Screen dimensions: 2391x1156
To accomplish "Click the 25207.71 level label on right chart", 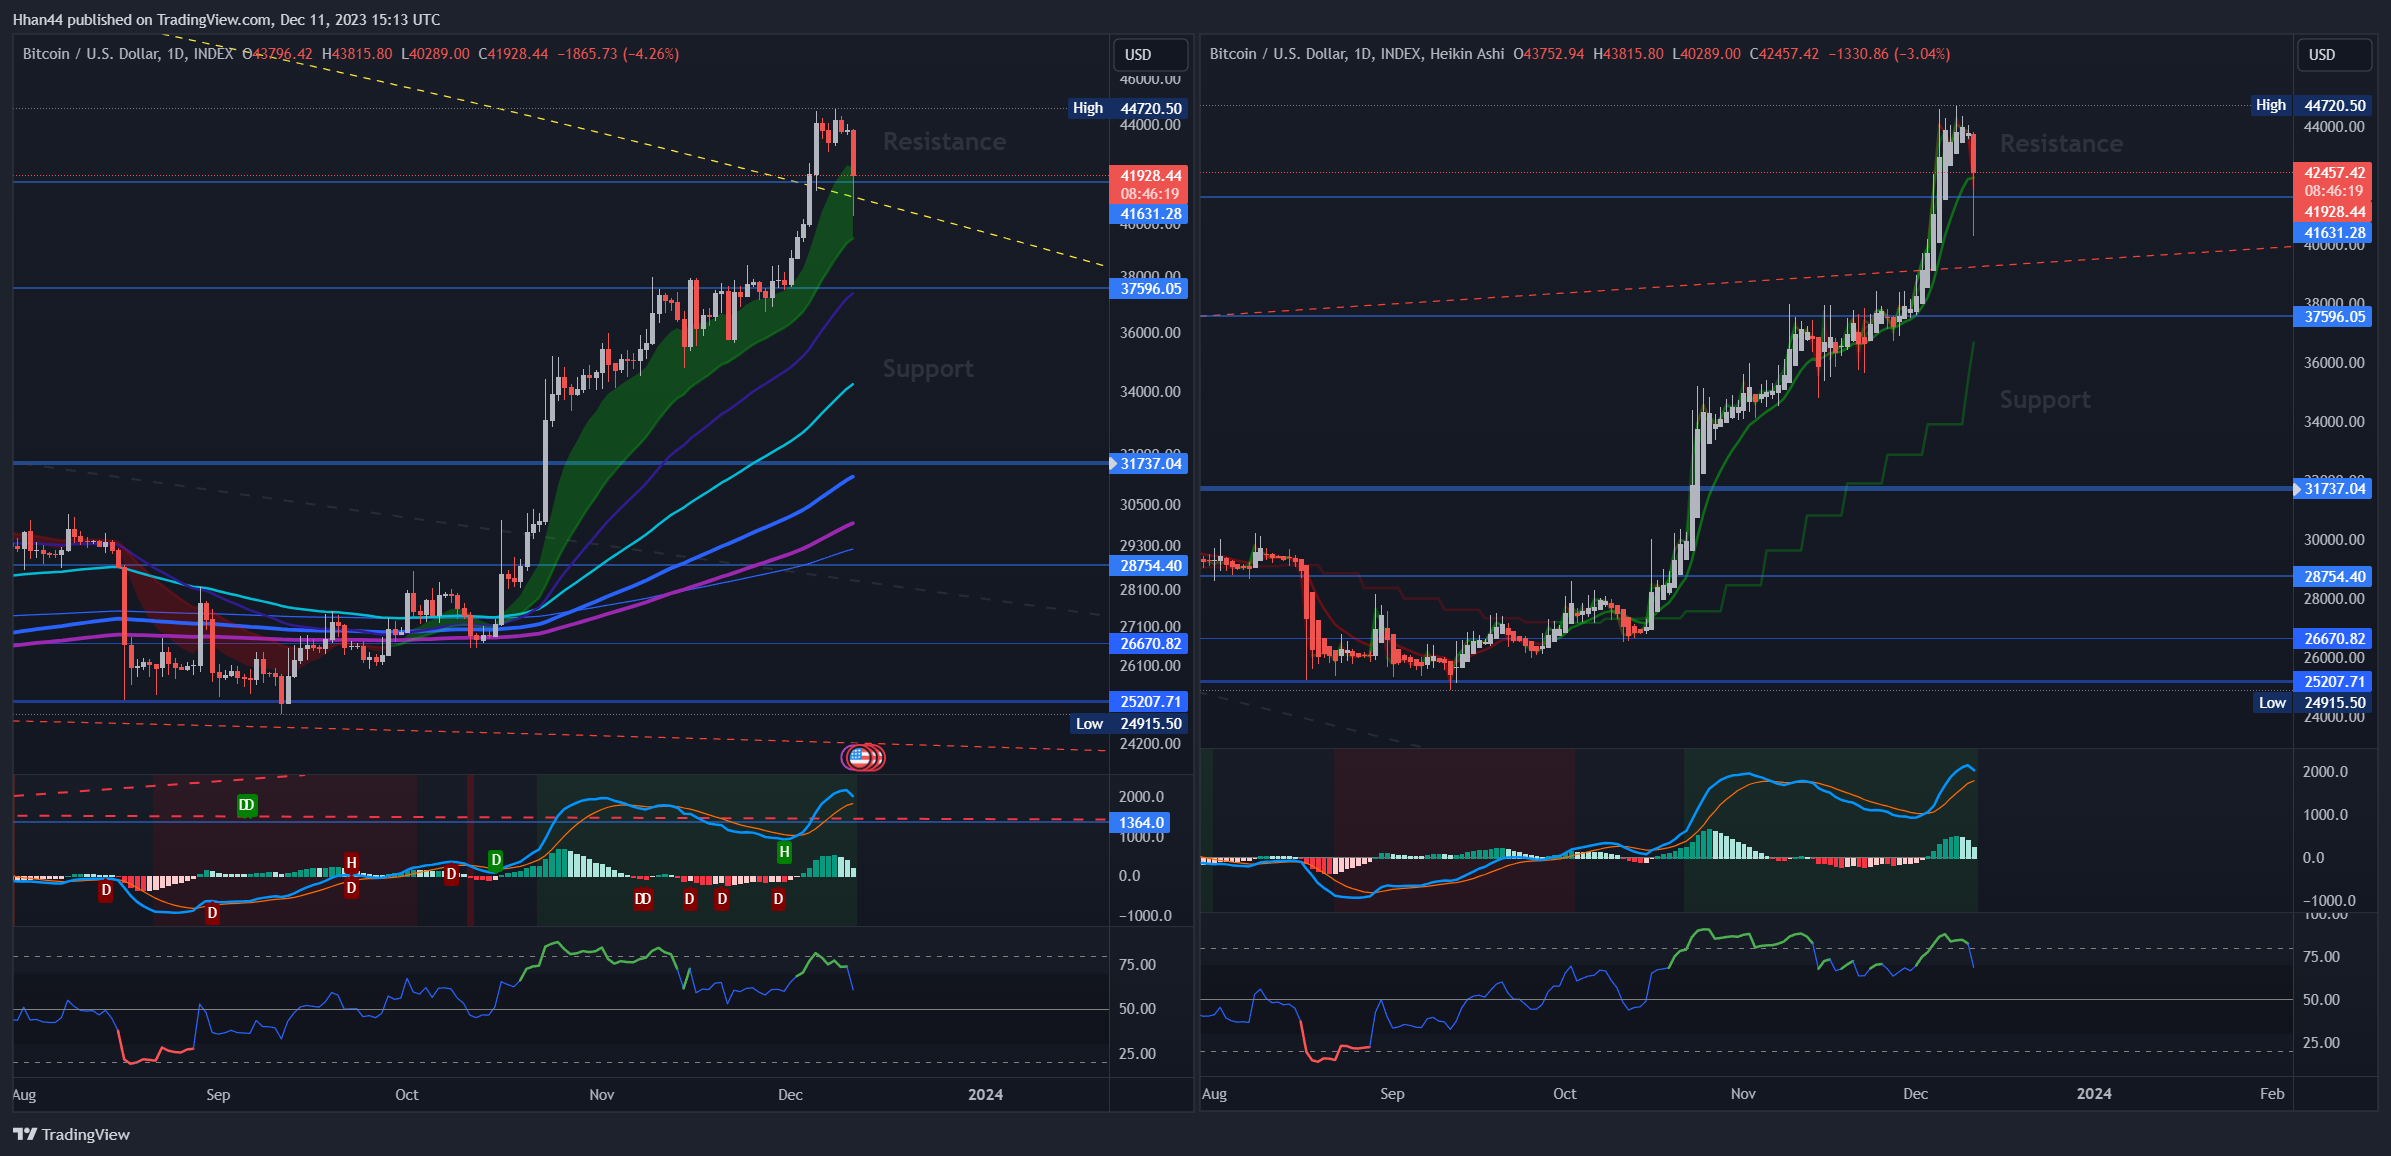I will pos(2333,682).
